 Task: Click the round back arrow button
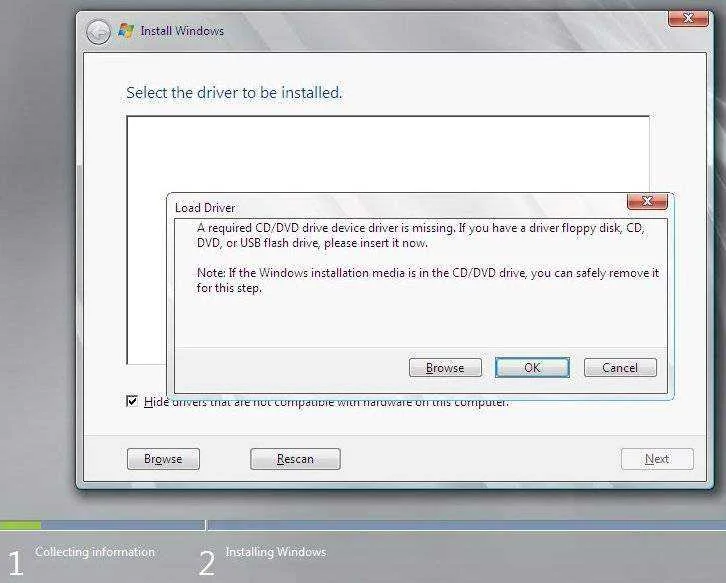(98, 32)
